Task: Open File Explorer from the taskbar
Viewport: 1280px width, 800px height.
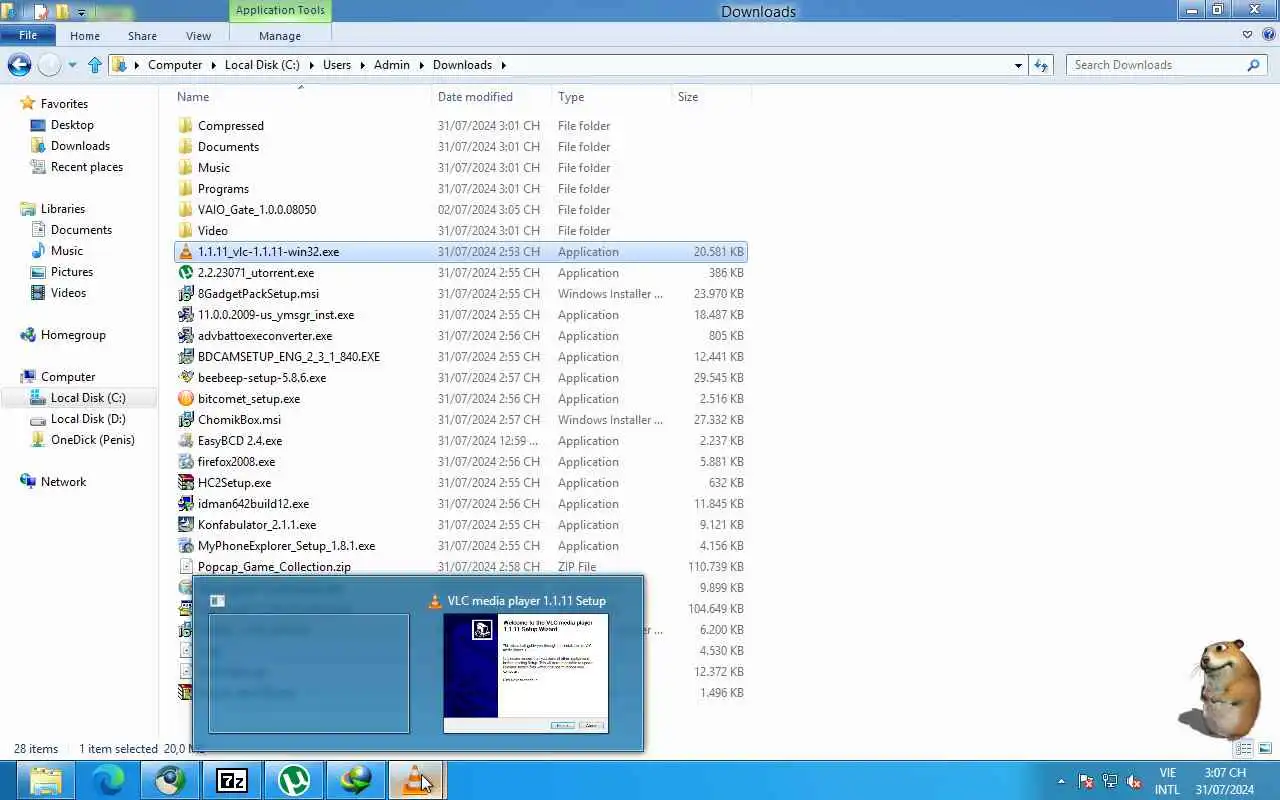Action: coord(45,780)
